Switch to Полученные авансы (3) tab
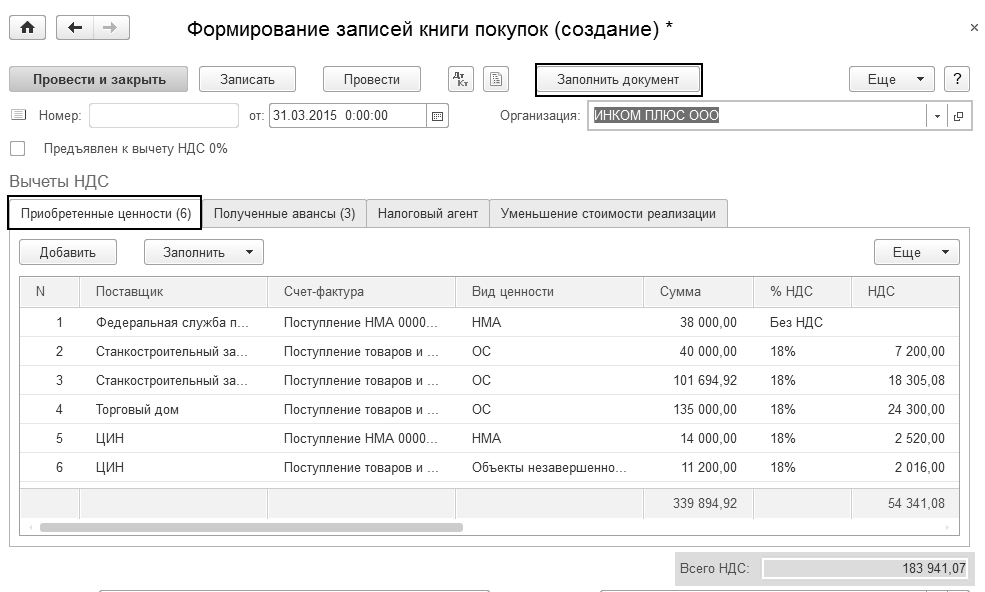The image size is (985, 592). pos(284,213)
